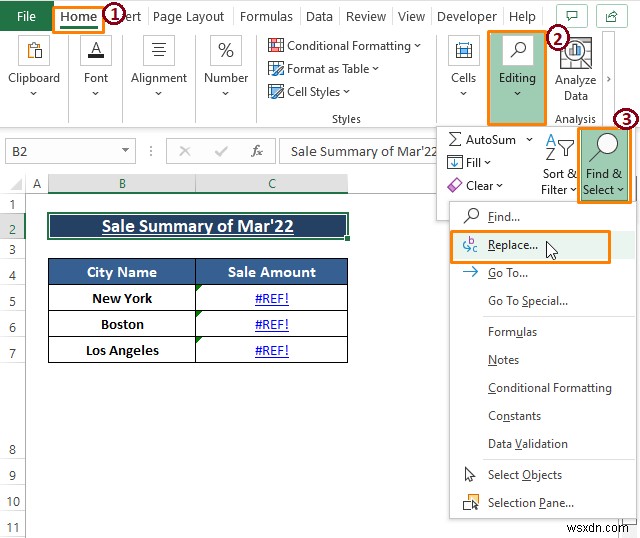Click the formula bar text field
The image size is (640, 538).
tap(358, 151)
